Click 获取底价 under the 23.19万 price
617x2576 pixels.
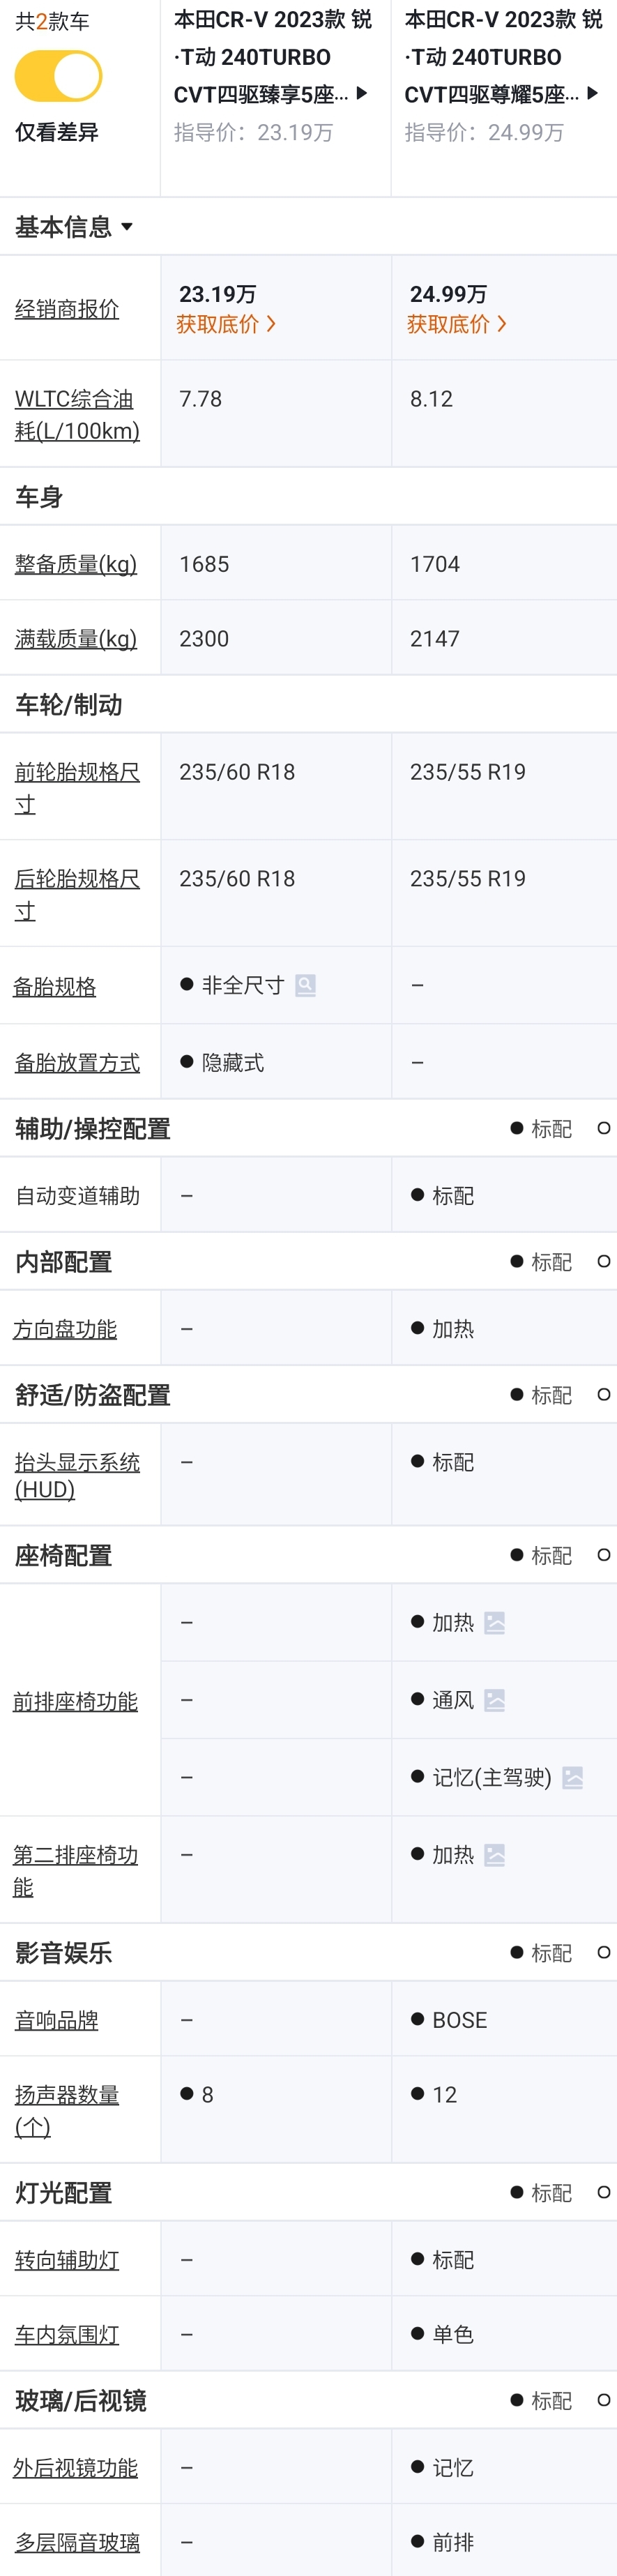[x=226, y=324]
